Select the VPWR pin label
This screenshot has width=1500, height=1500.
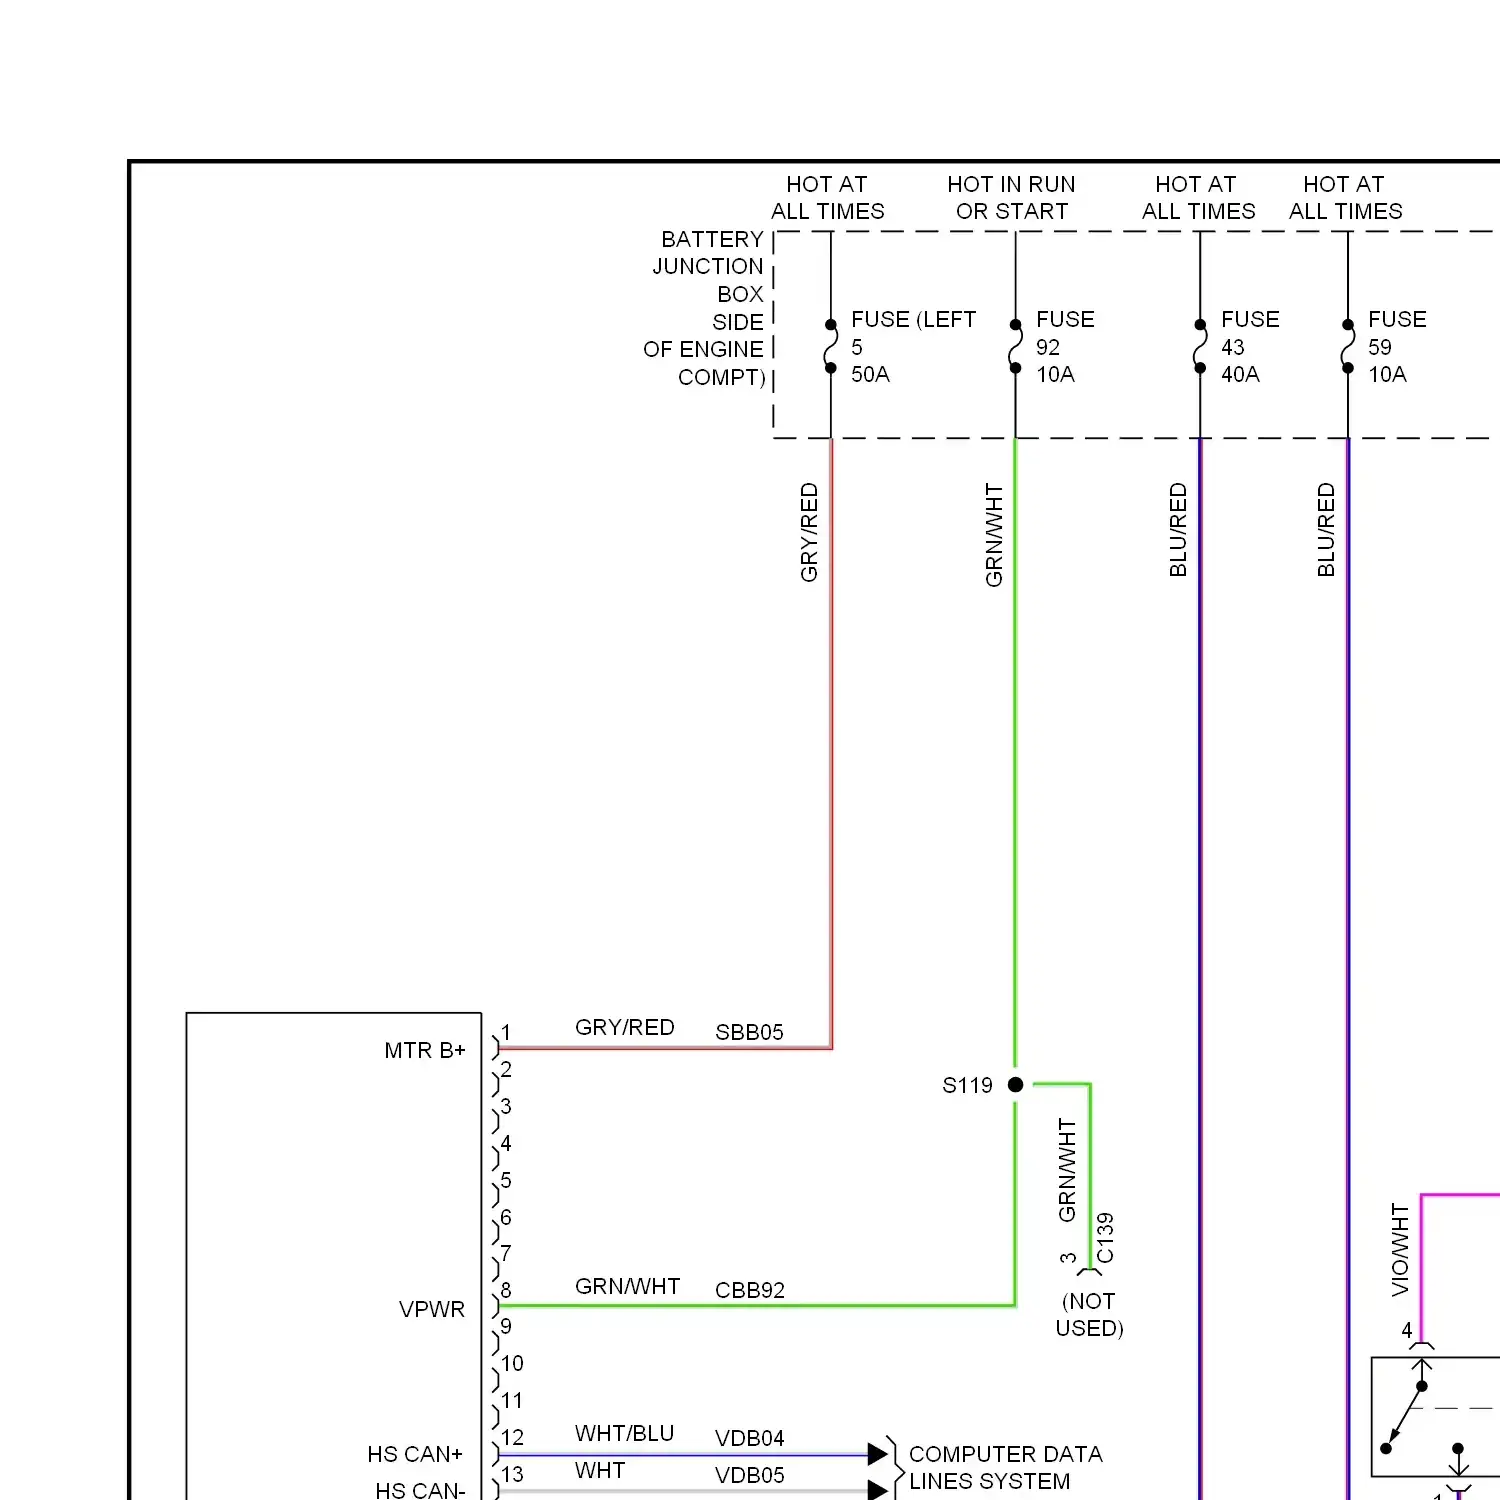coord(432,1309)
